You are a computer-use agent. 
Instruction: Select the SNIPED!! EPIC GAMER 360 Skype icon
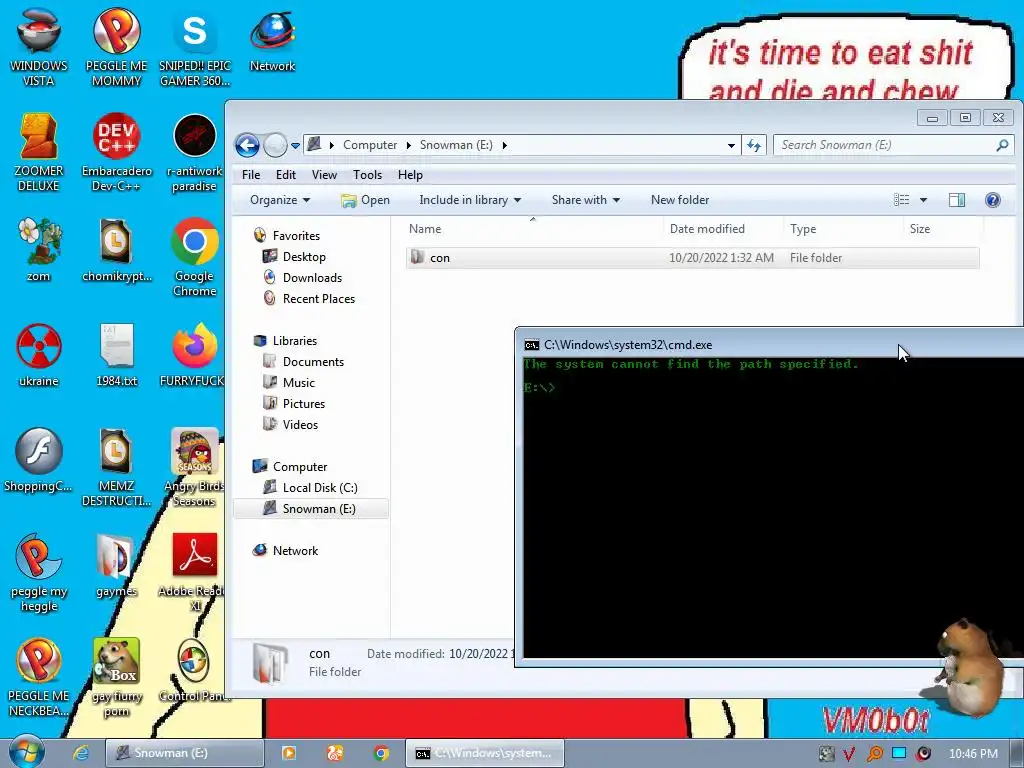pyautogui.click(x=195, y=47)
